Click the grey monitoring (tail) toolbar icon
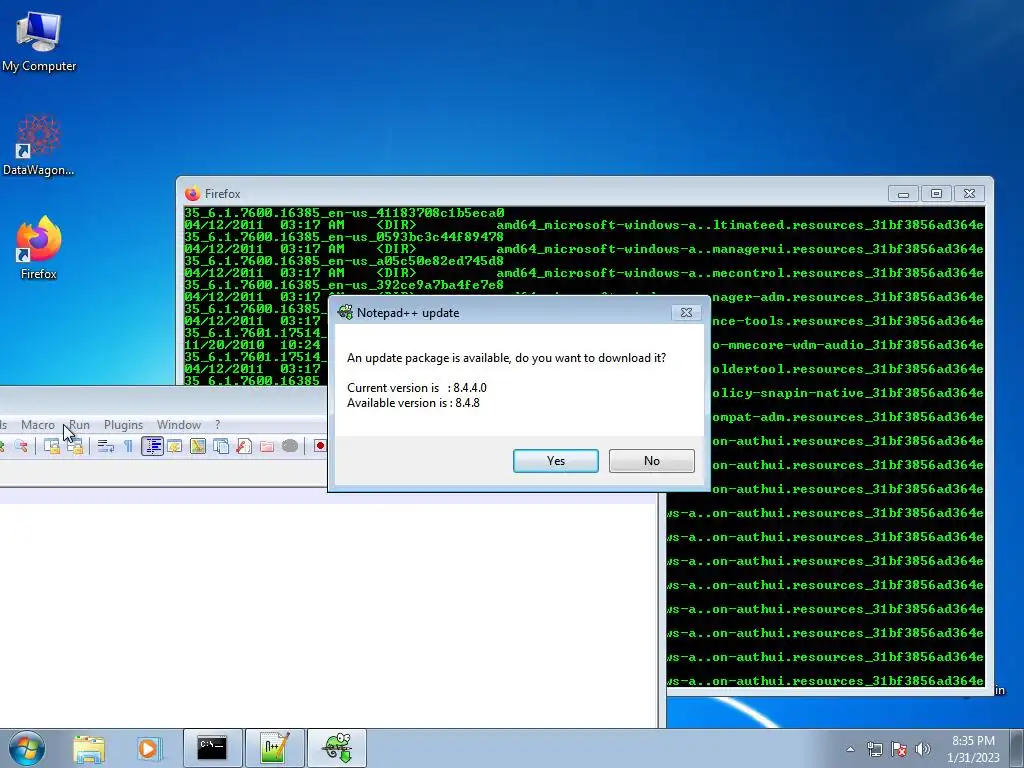 tap(290, 446)
